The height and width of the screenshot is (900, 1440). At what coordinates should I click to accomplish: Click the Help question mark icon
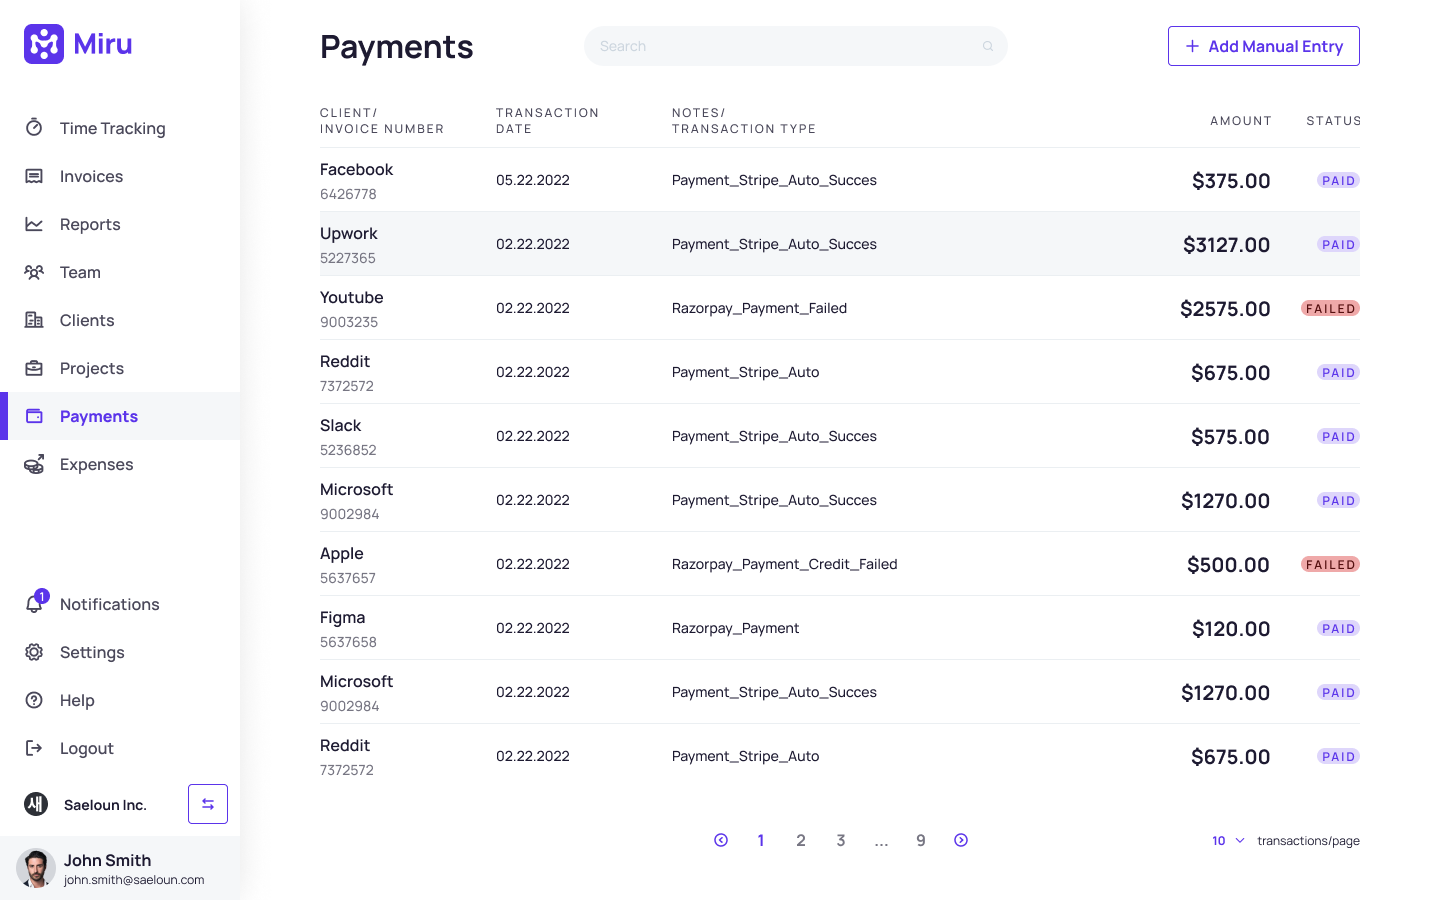tap(34, 700)
